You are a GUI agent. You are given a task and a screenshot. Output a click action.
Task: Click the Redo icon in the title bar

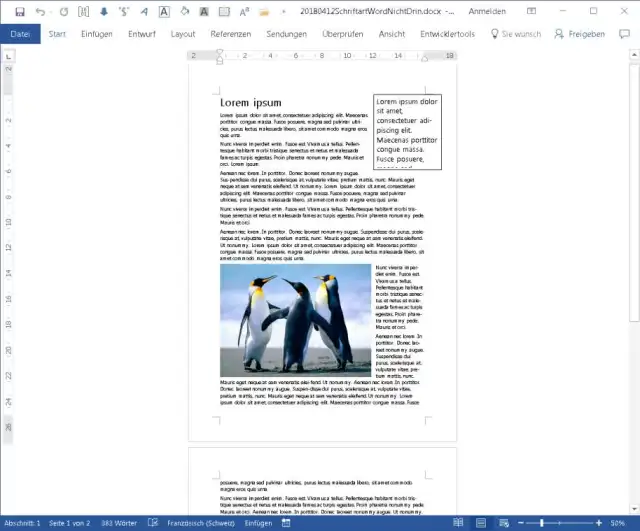[64, 11]
